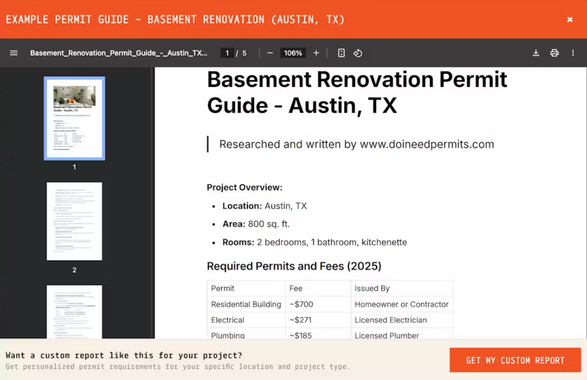This screenshot has width=587, height=380.
Task: Click the fit to page icon
Action: [341, 53]
